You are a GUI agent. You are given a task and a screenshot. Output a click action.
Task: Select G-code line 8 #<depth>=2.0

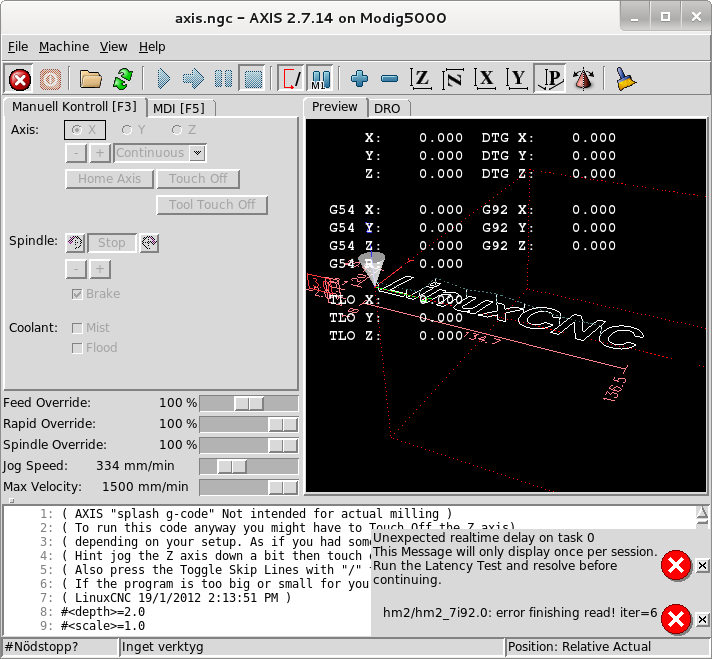point(103,612)
